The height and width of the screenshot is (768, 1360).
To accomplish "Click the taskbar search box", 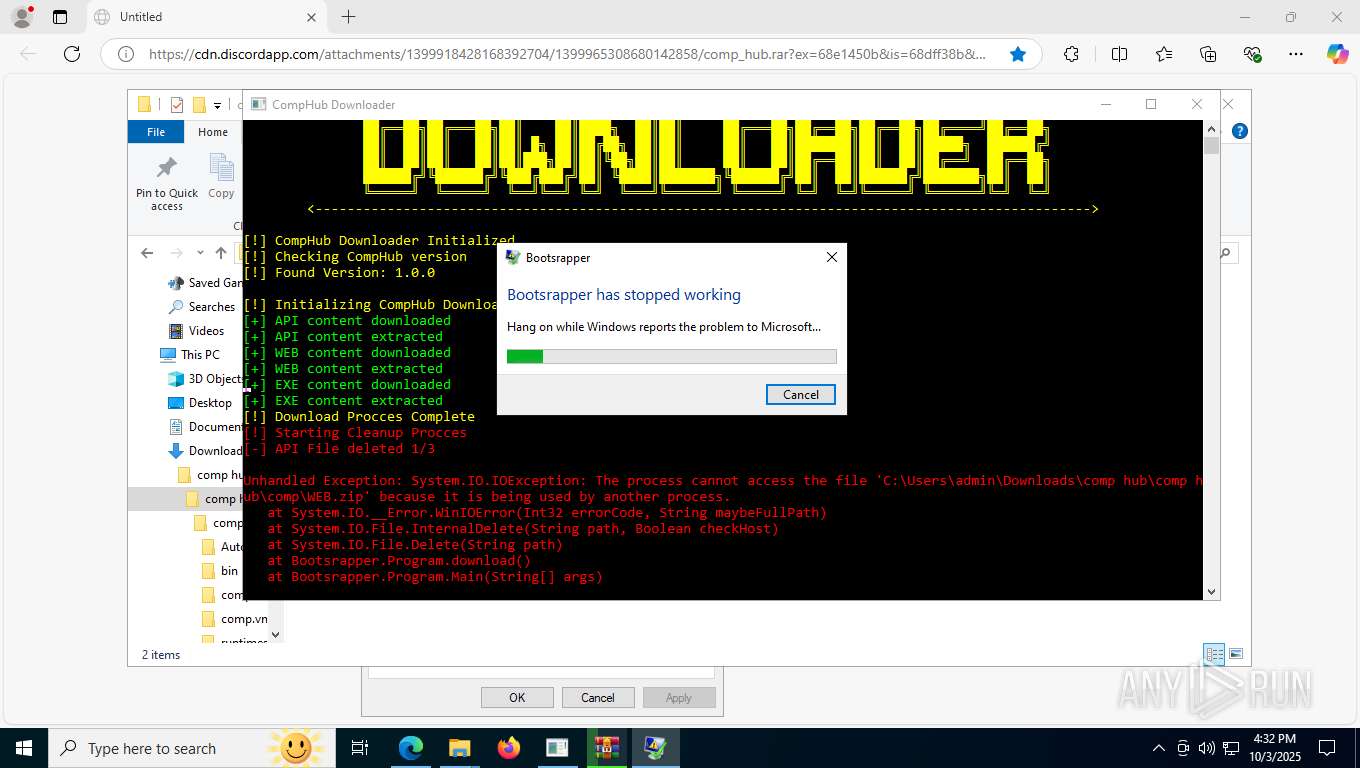I will coord(192,748).
